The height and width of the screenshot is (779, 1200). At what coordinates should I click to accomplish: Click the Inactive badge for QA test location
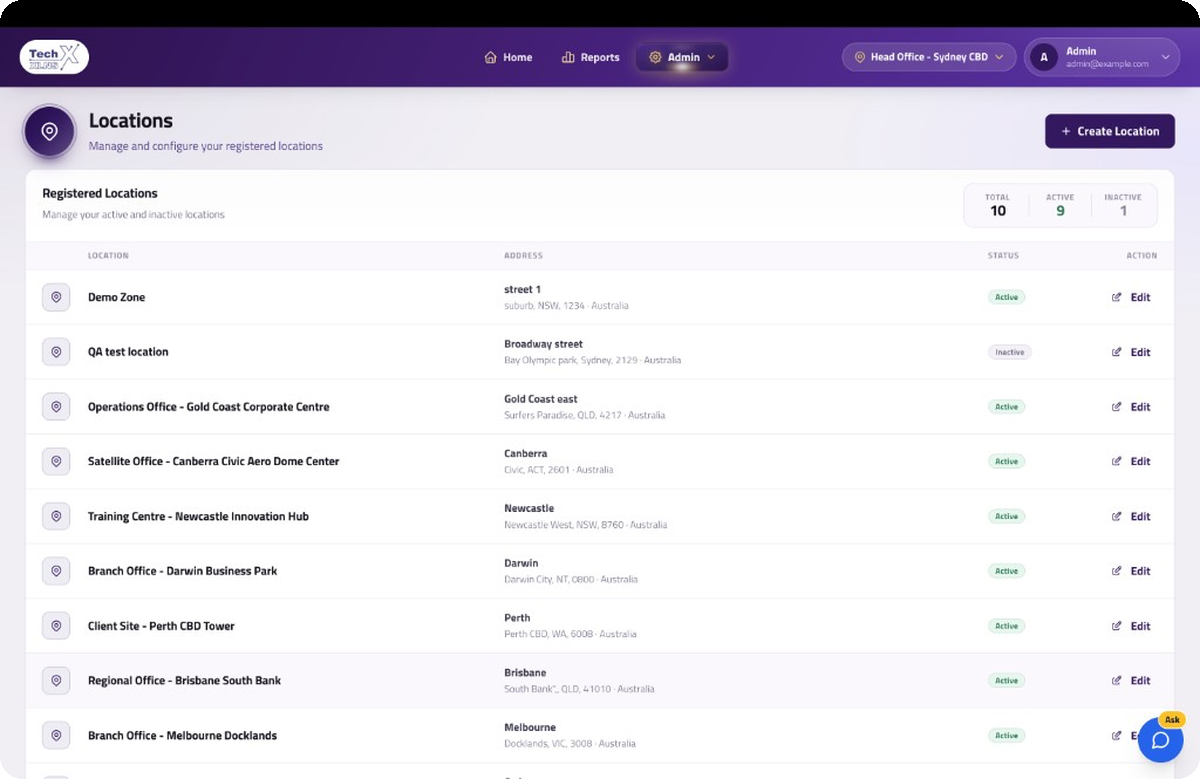click(1010, 352)
